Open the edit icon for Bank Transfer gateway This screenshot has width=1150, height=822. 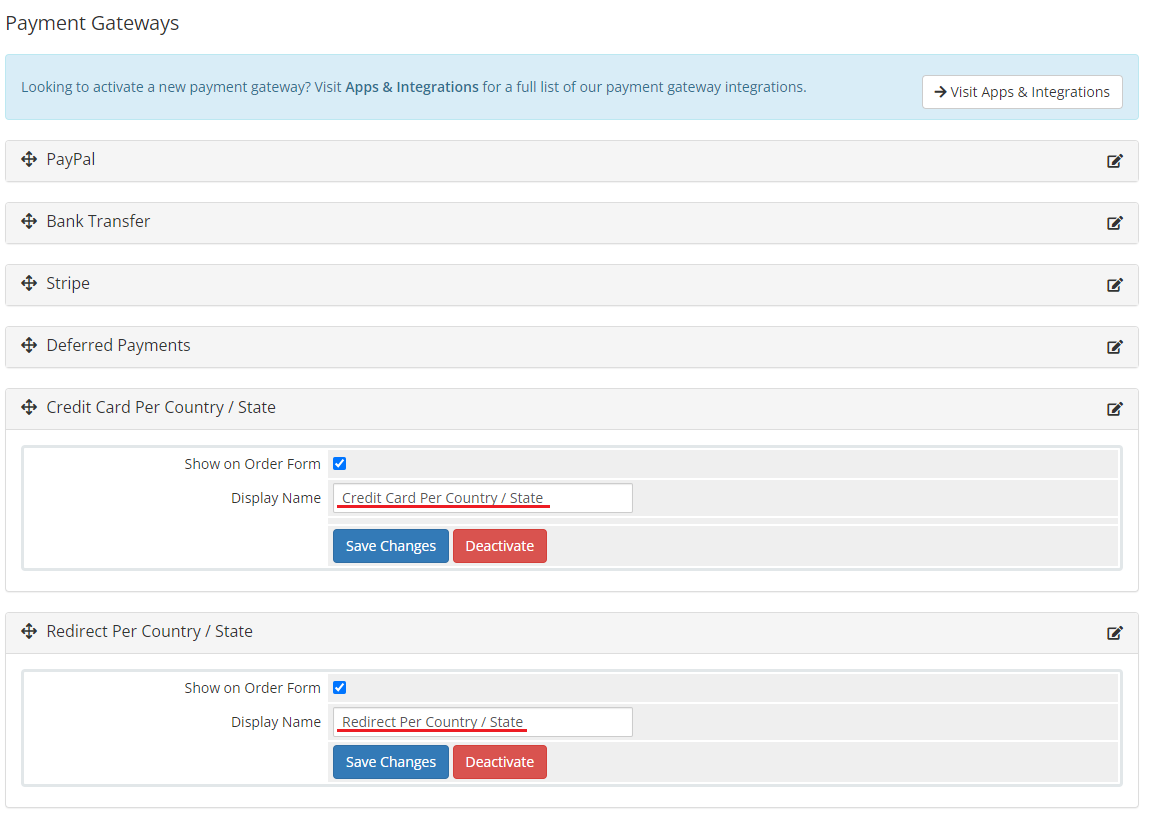(1114, 223)
